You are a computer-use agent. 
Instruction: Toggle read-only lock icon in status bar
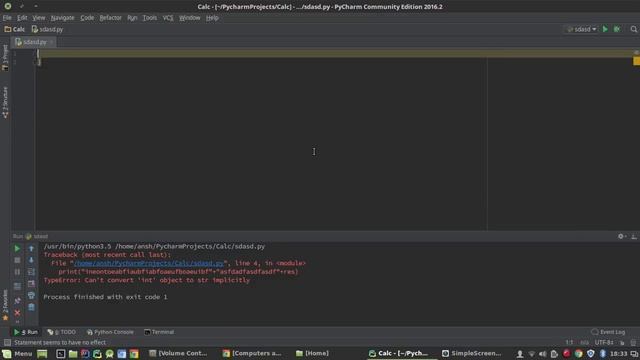click(x=622, y=342)
